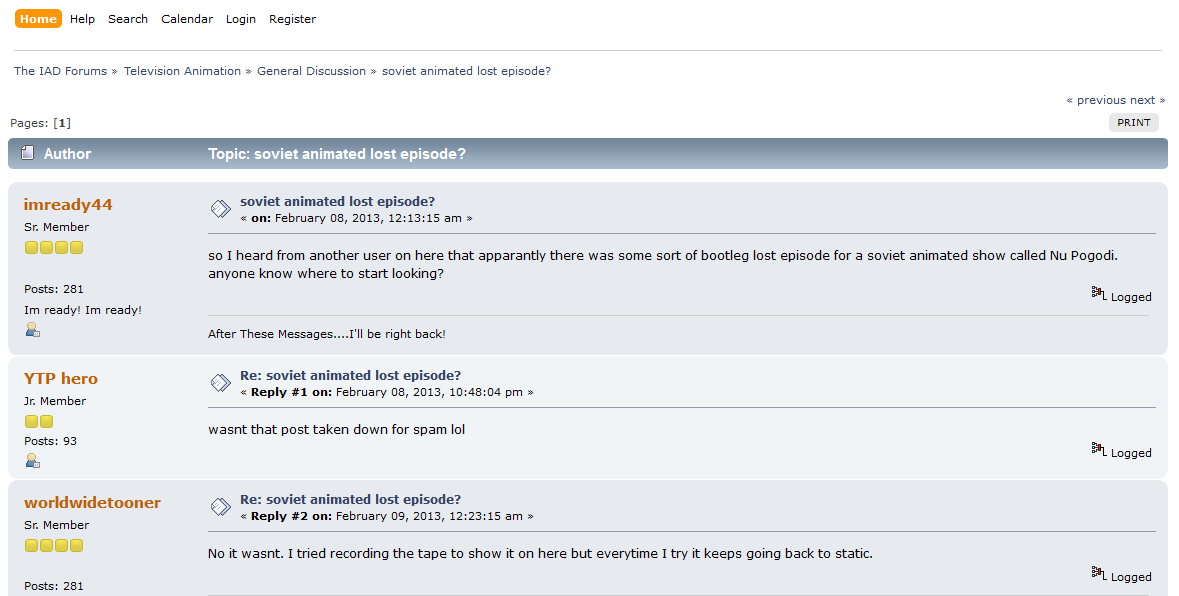The image size is (1179, 596).
Task: Go to the General Discussion breadcrumb
Action: pos(311,71)
